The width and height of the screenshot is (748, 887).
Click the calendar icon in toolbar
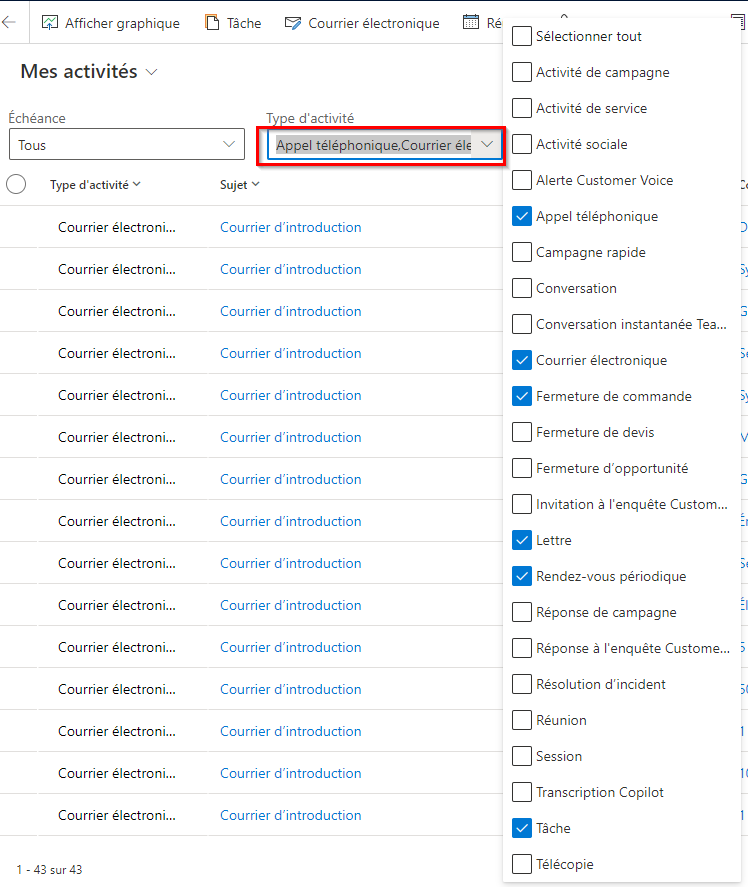[471, 23]
